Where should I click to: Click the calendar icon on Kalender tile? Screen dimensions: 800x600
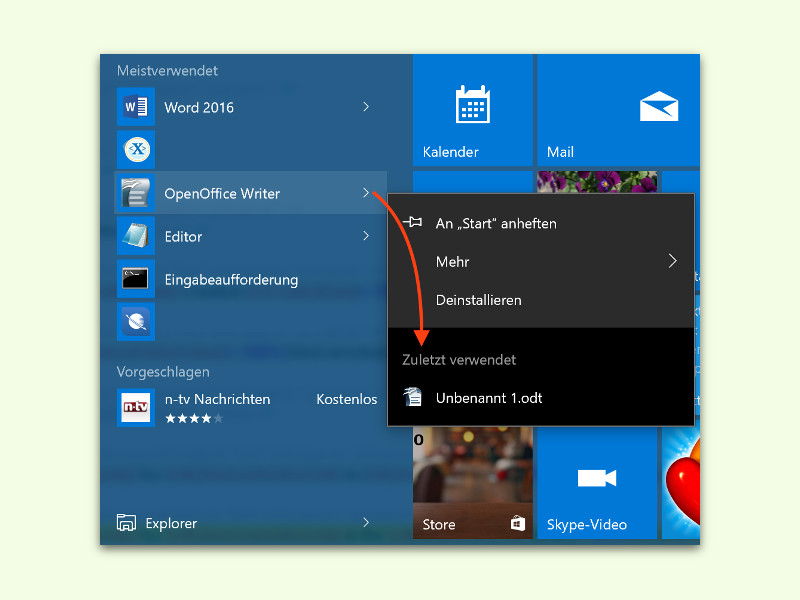(x=472, y=105)
